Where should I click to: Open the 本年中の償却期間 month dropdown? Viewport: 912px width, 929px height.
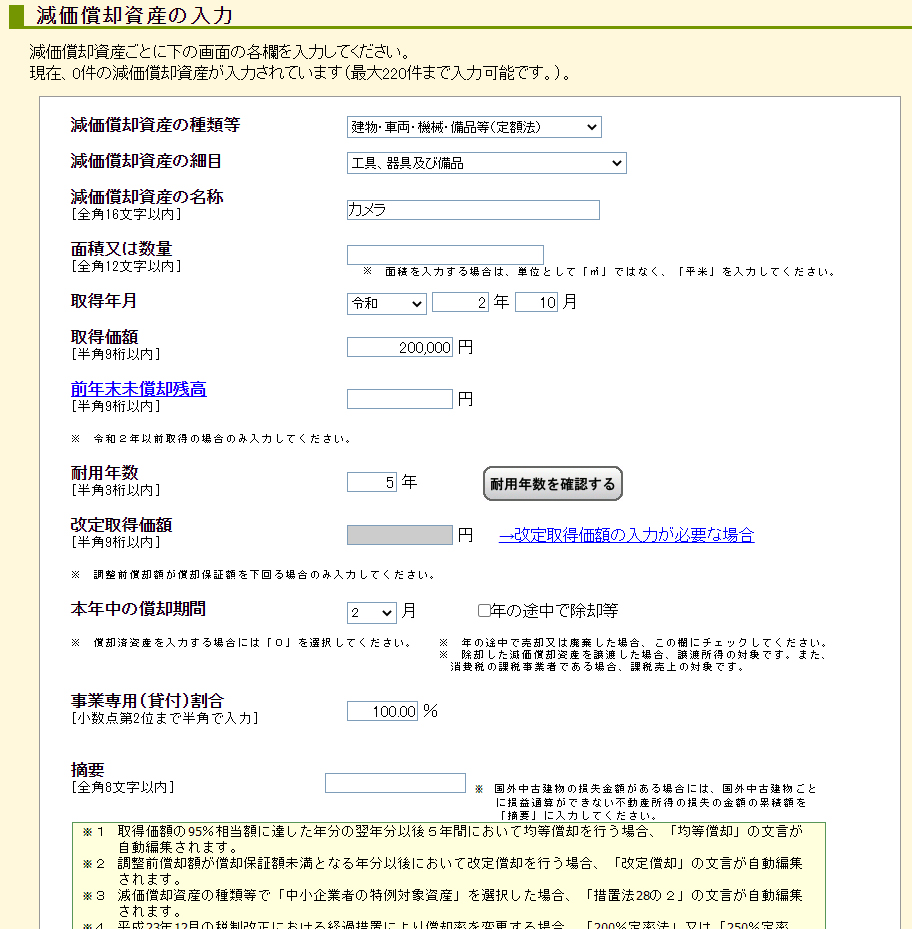tap(371, 611)
